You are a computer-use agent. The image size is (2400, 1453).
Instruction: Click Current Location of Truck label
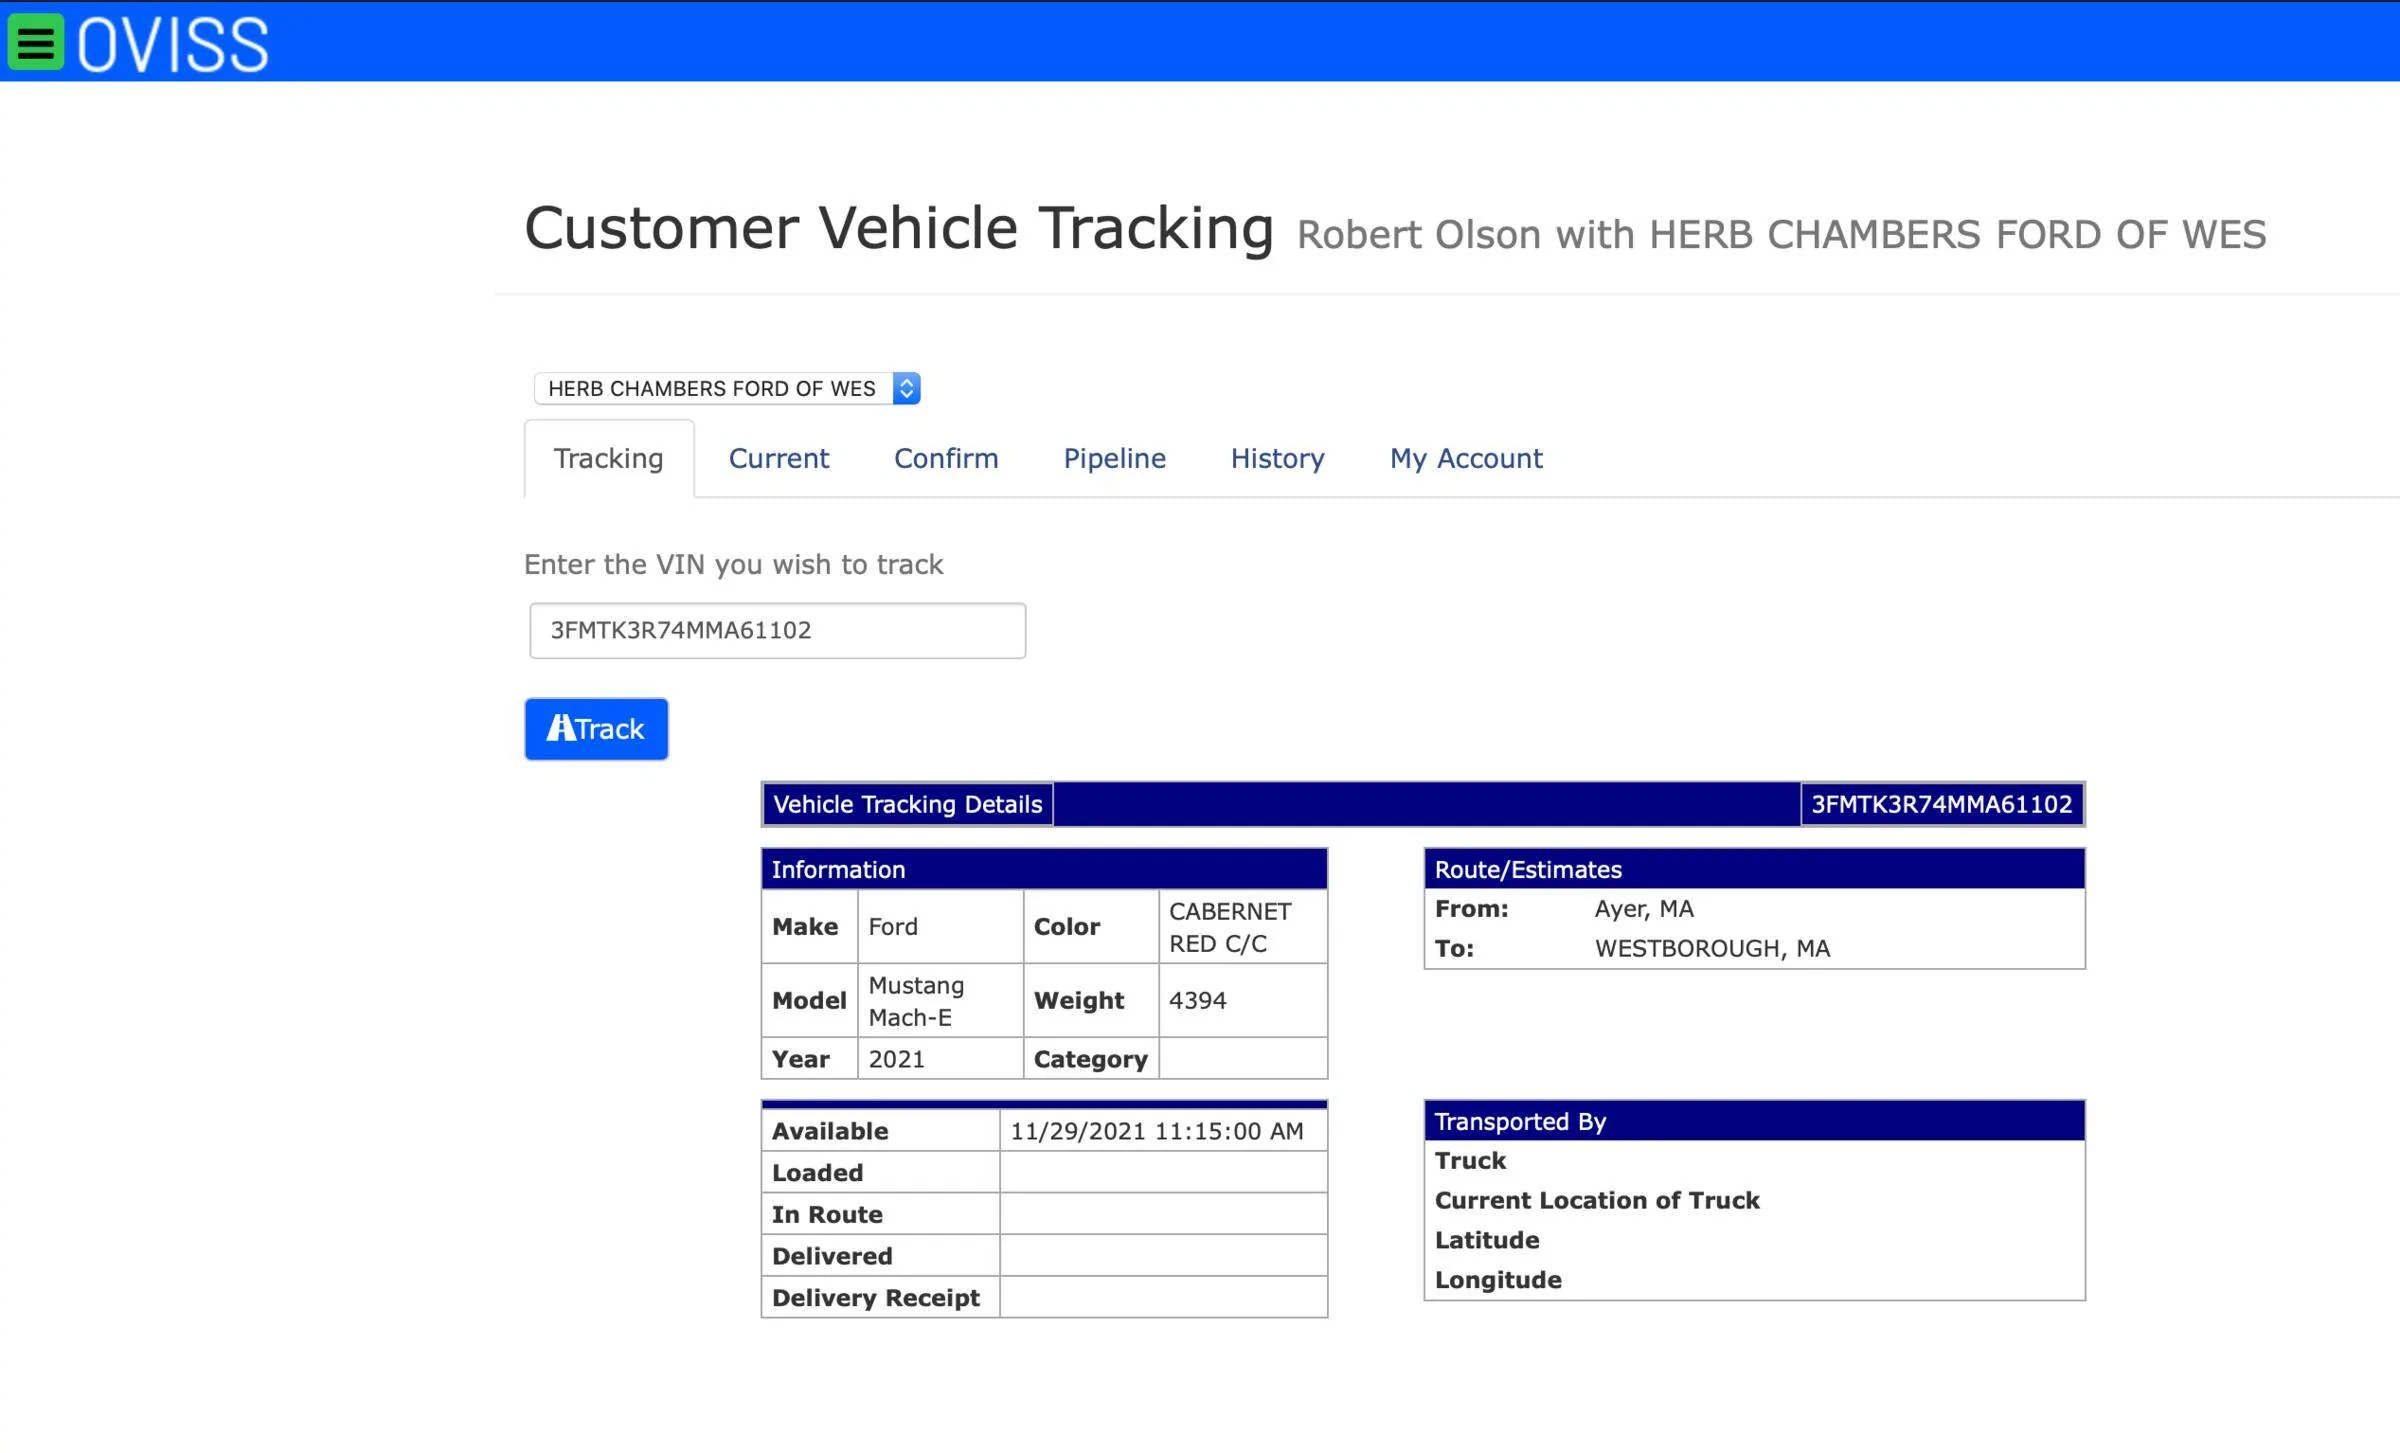click(1597, 1201)
